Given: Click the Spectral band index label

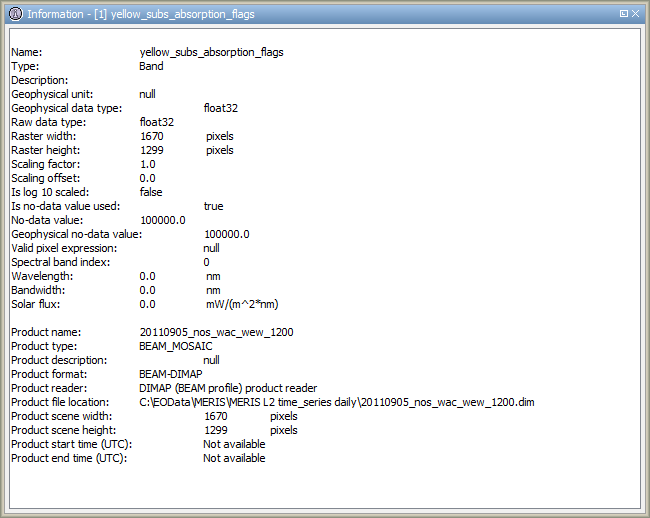Looking at the screenshot, I should tap(60, 262).
